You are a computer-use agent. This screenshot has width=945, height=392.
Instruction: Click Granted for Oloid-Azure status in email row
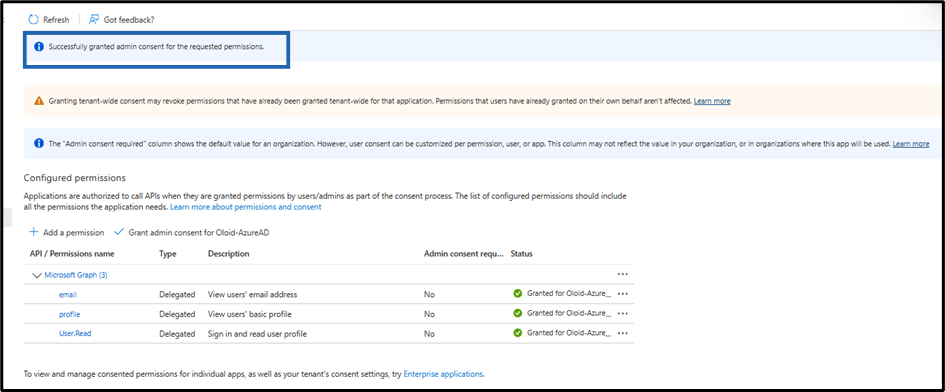coord(570,294)
